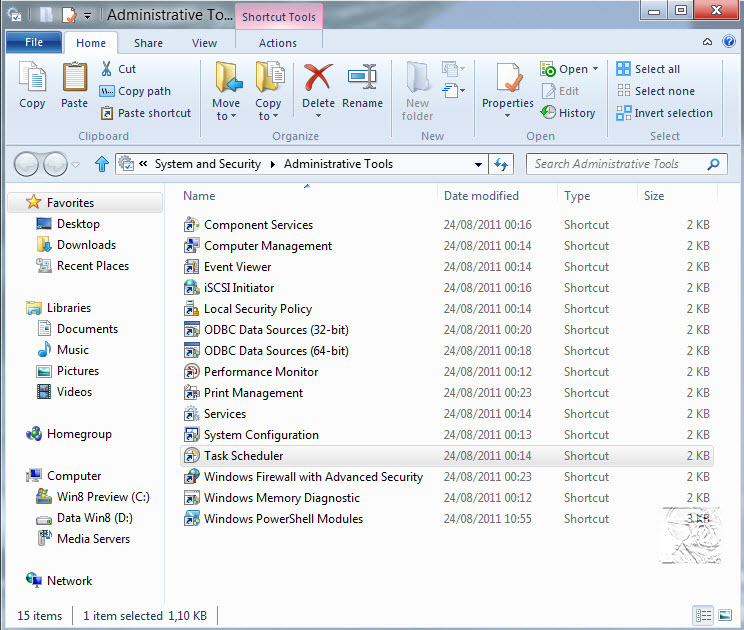Click History in the Open group
Screen dimensions: 744x630
coord(568,113)
